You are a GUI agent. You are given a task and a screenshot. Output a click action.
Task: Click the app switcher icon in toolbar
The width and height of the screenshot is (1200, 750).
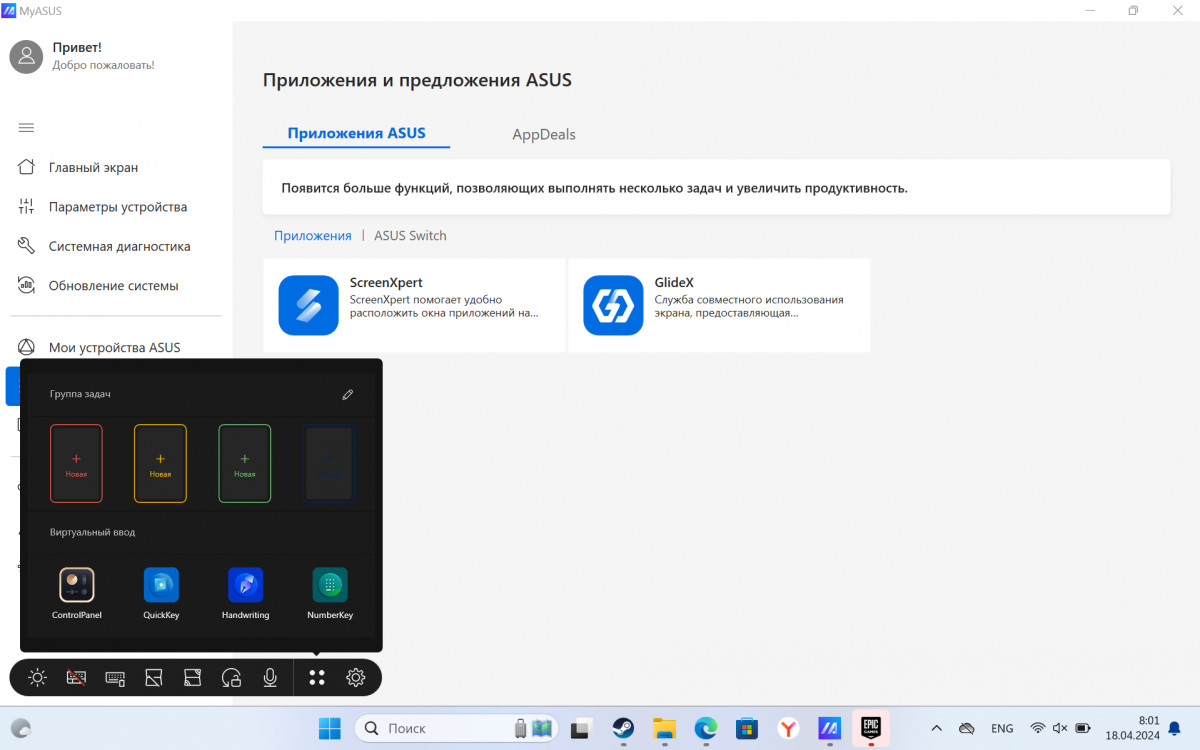point(154,678)
